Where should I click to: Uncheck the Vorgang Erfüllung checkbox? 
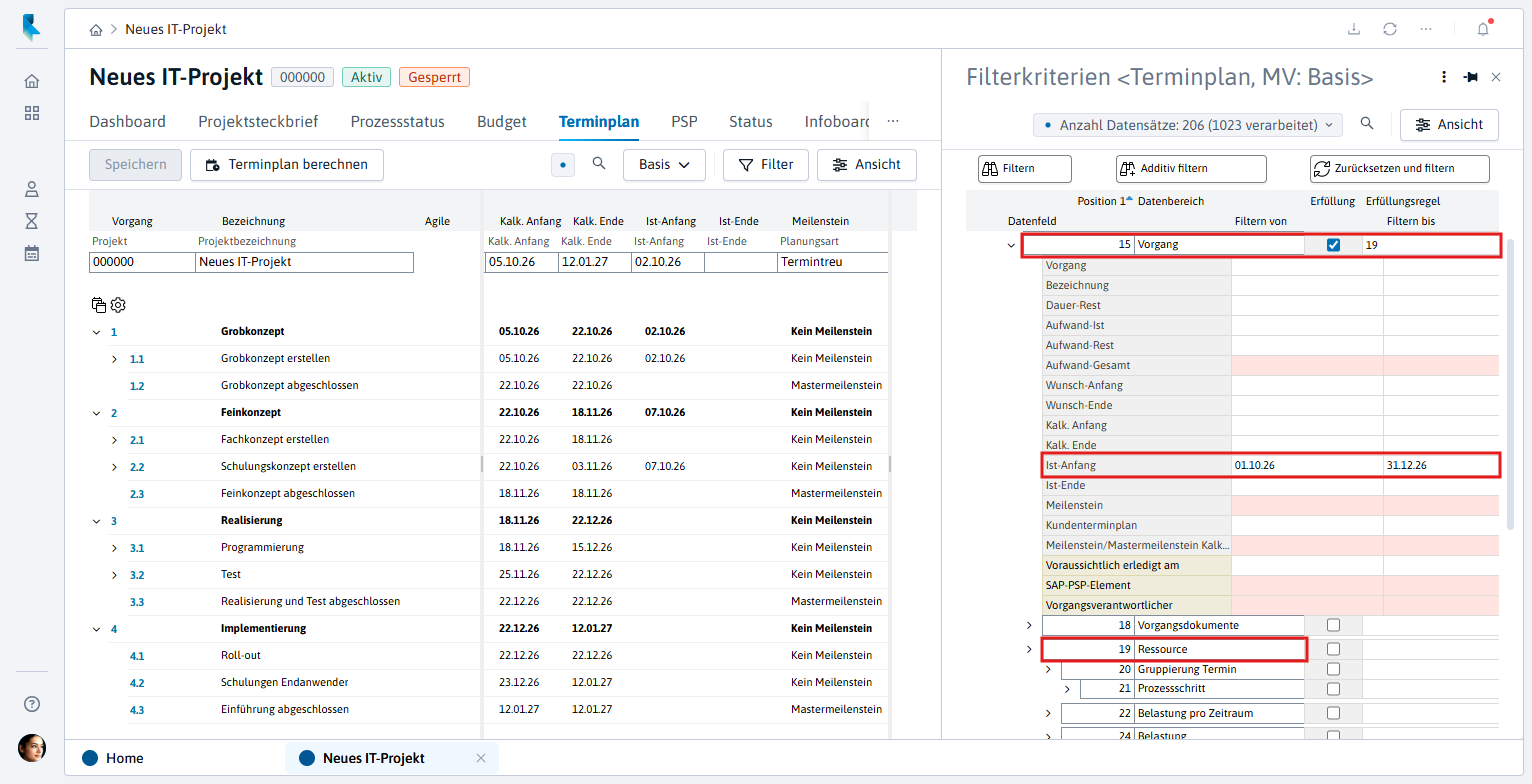(1333, 245)
